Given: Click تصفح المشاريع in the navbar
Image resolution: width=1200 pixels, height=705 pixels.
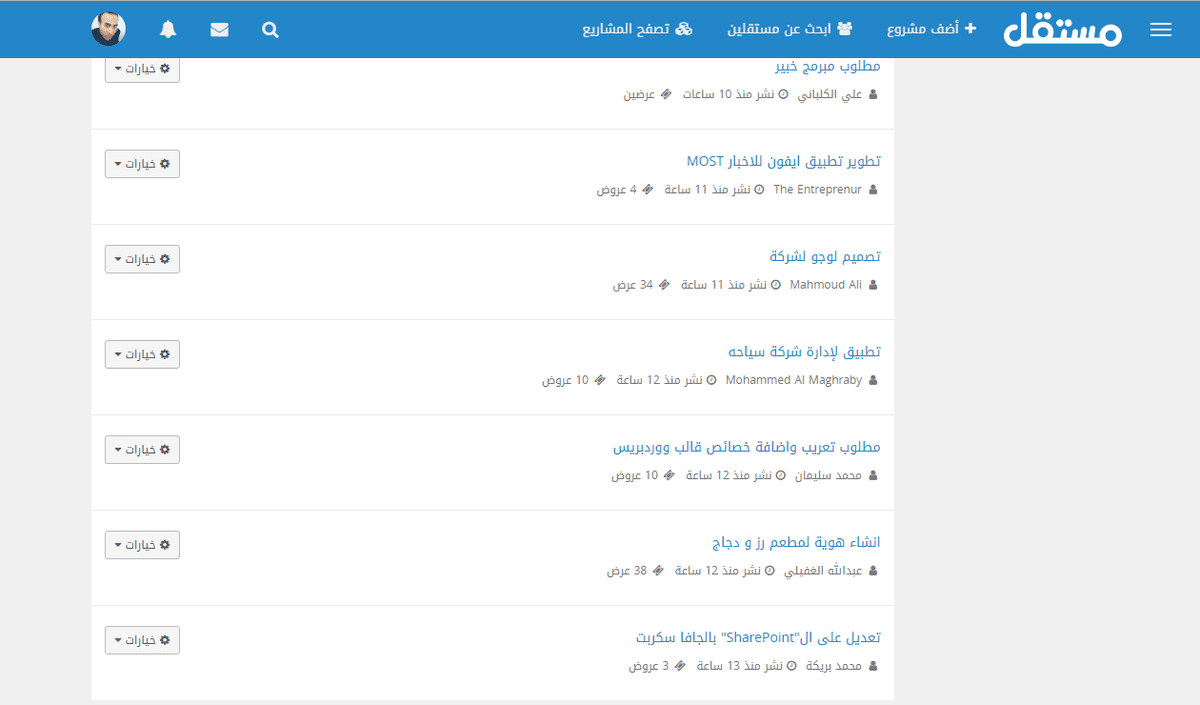Looking at the screenshot, I should click(637, 29).
